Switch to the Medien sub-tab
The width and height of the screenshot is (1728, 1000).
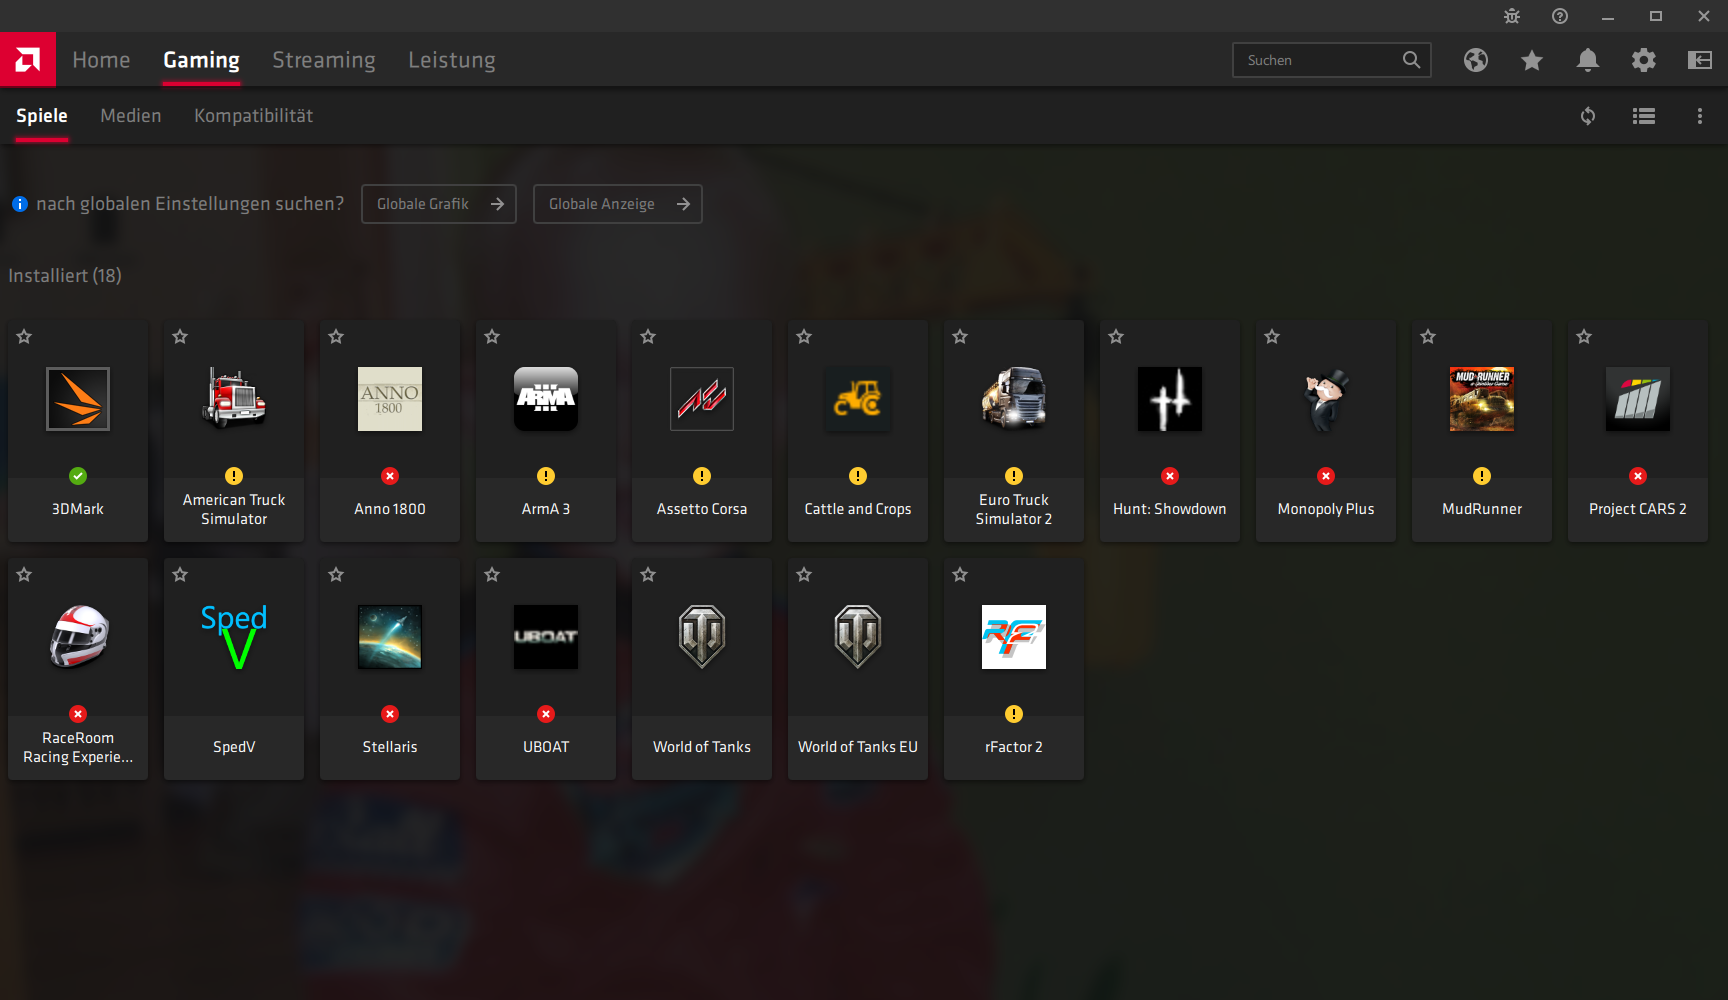point(131,116)
